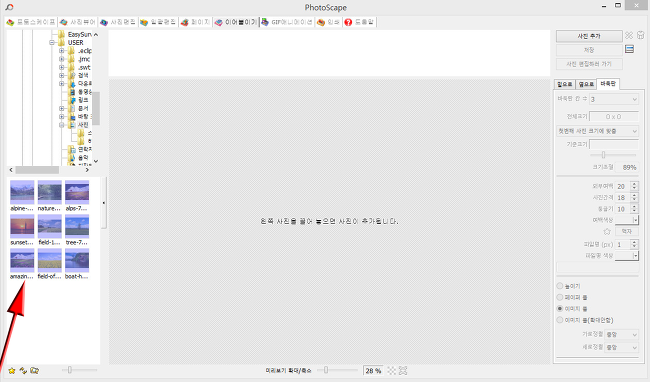The width and height of the screenshot is (650, 382).
Task: Click the magnifier icon in the title bar
Action: (x=9, y=7)
